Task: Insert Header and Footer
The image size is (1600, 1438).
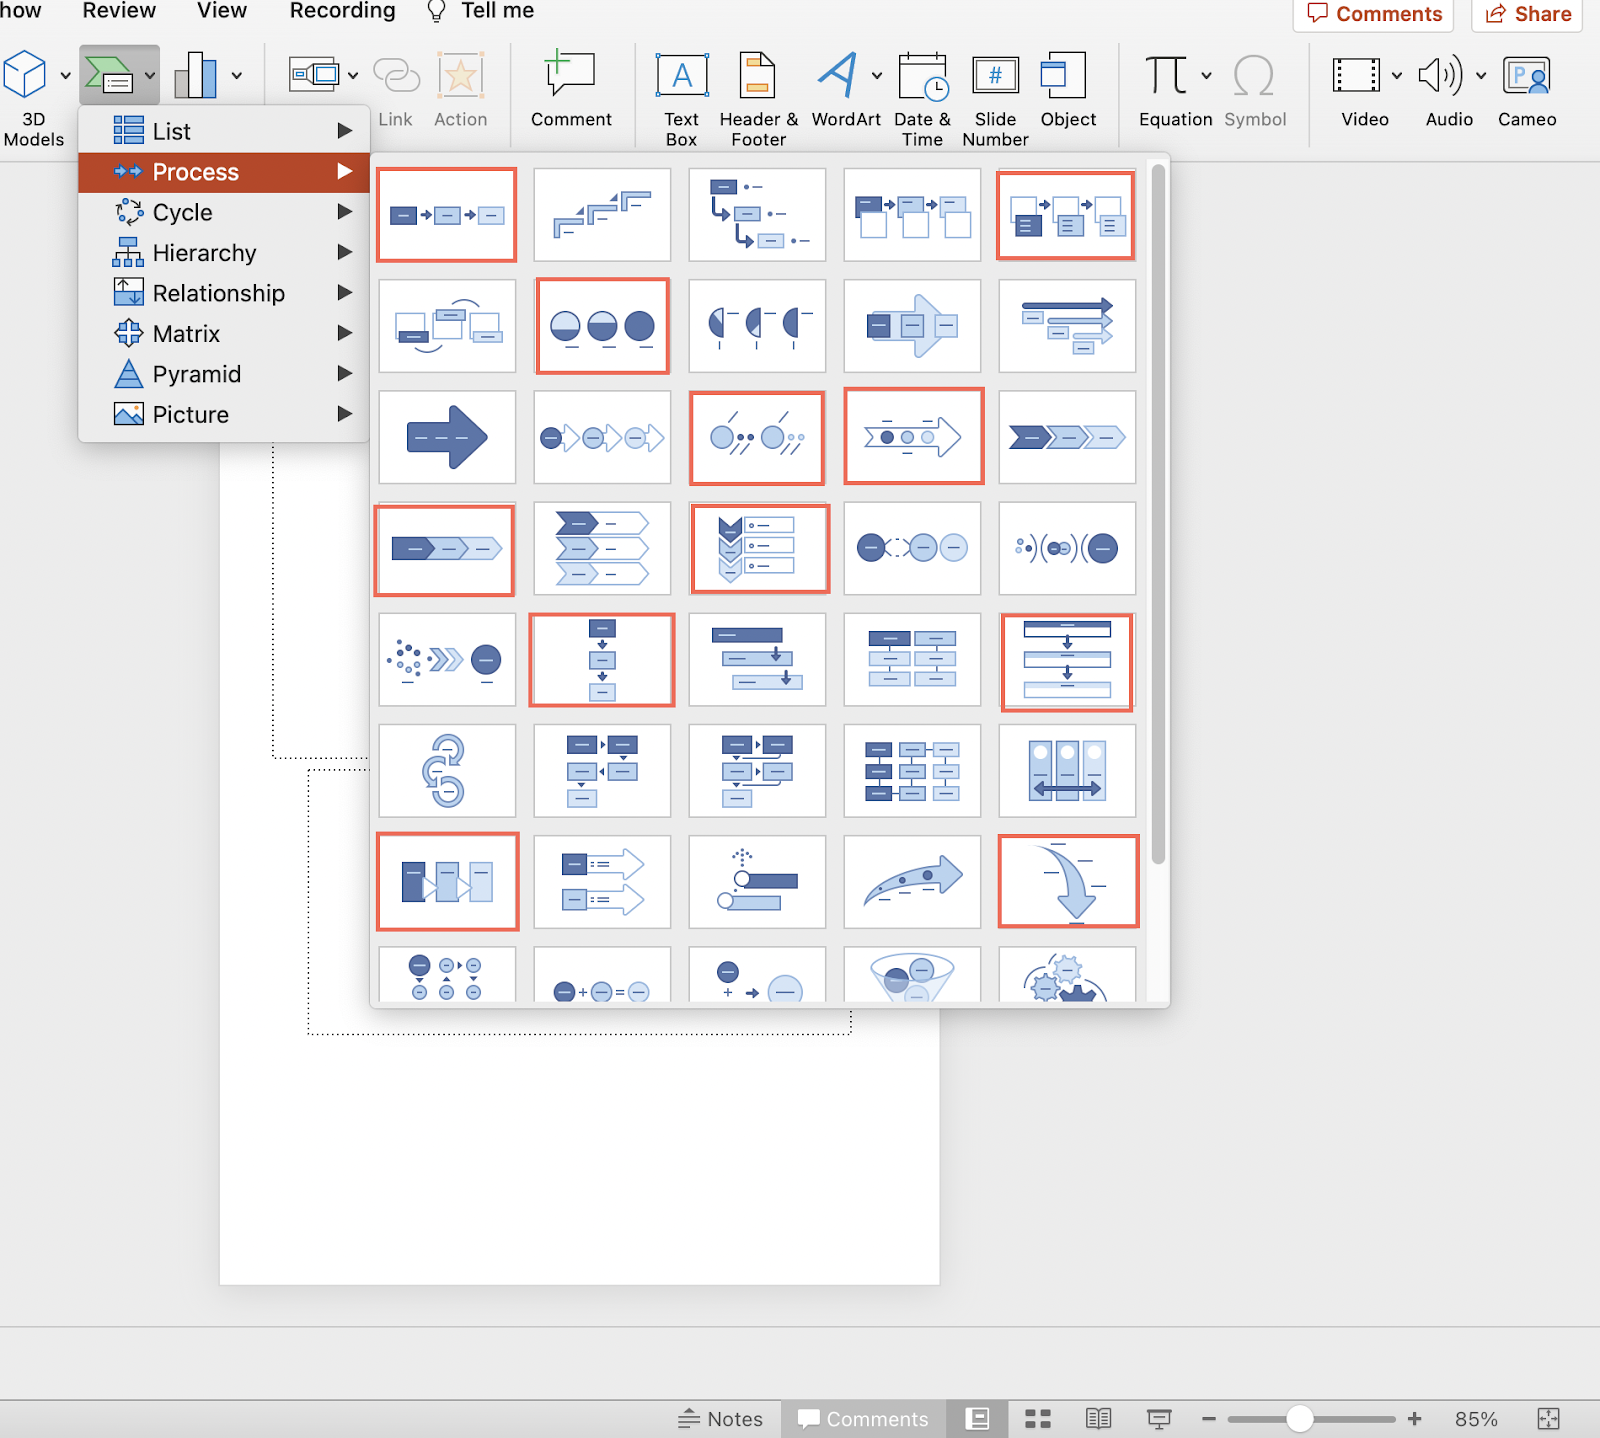Action: pos(757,90)
